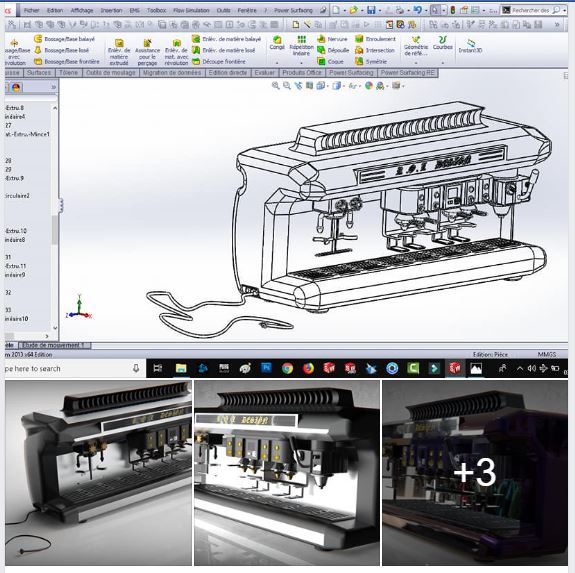Expand the arrow under Répétition linéaire
Image resolution: width=575 pixels, height=573 pixels.
[301, 63]
